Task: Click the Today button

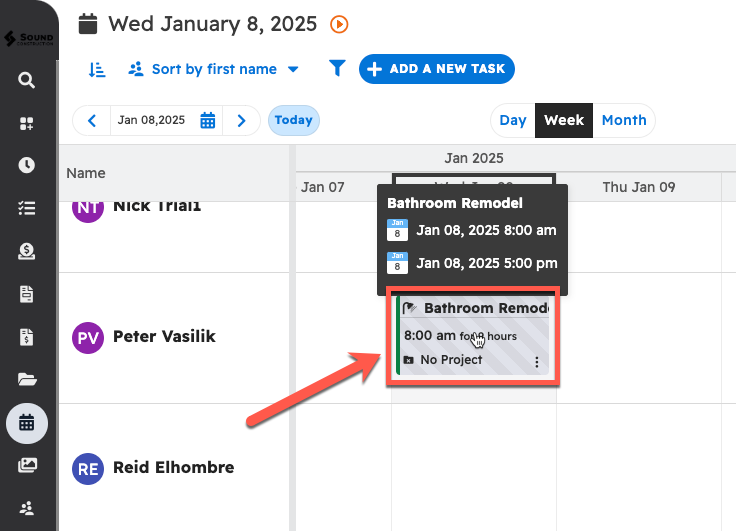Action: tap(294, 120)
